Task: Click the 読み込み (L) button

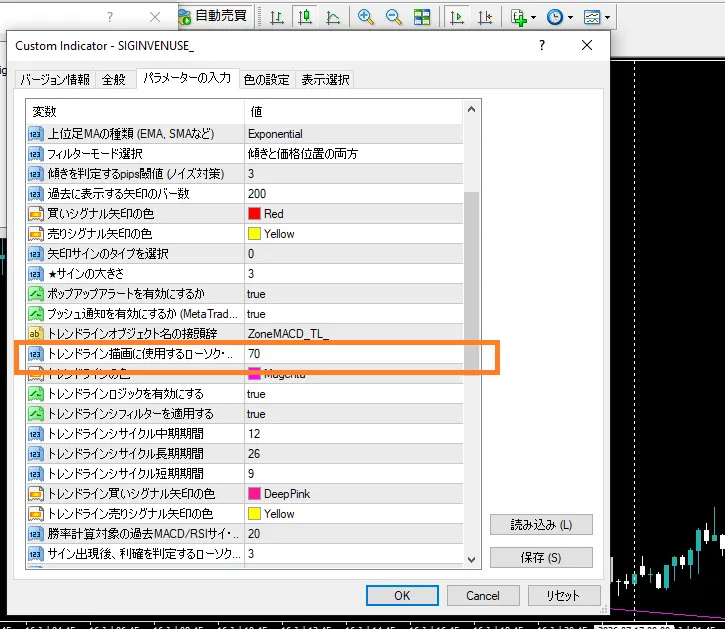Action: tap(541, 524)
